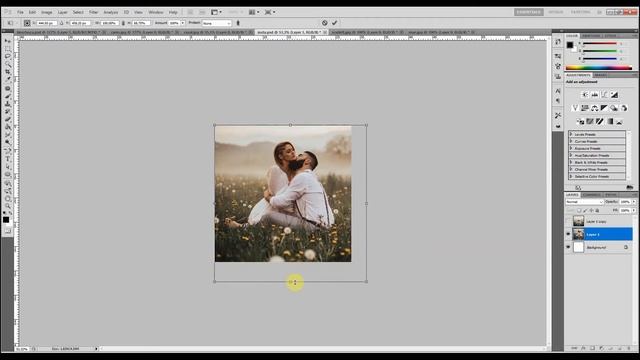Screen dimensions: 640x360
Task: Select the Rectangular Marquee tool
Action: click(x=7, y=49)
